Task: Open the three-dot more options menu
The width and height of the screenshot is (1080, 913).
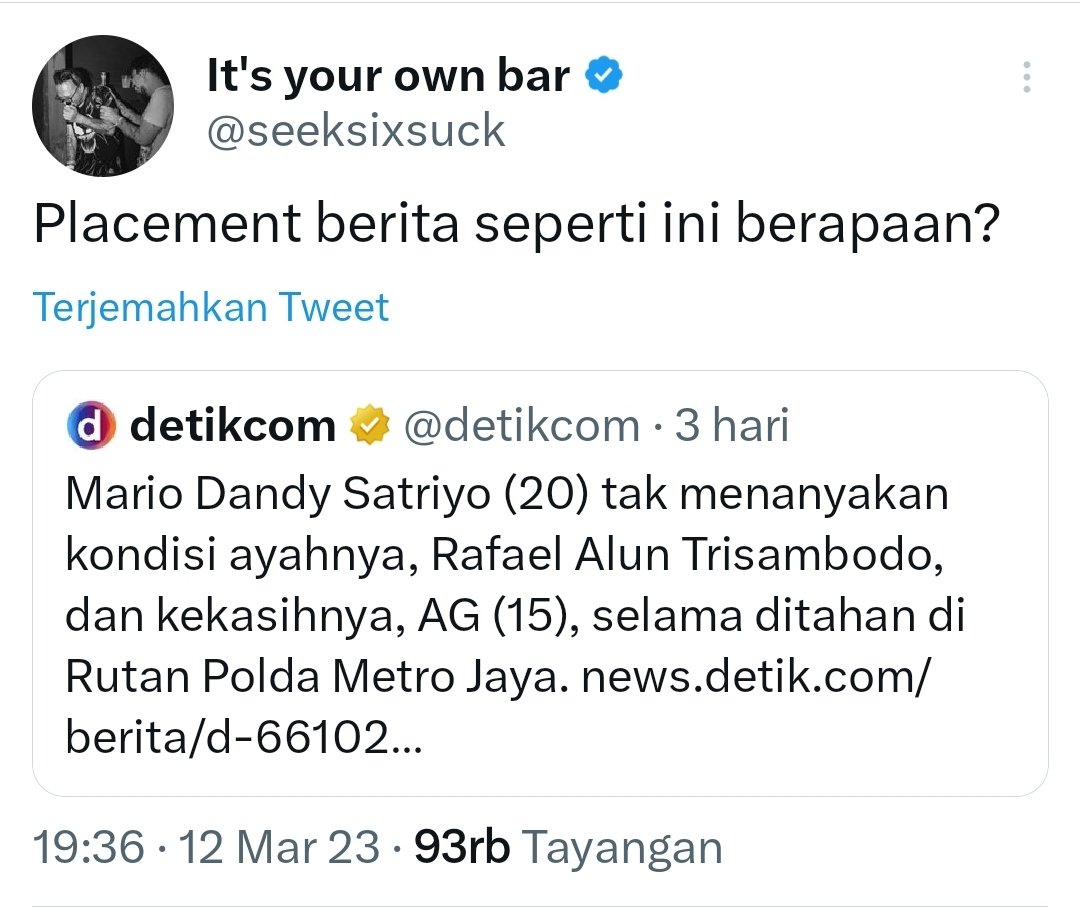Action: 1026,77
